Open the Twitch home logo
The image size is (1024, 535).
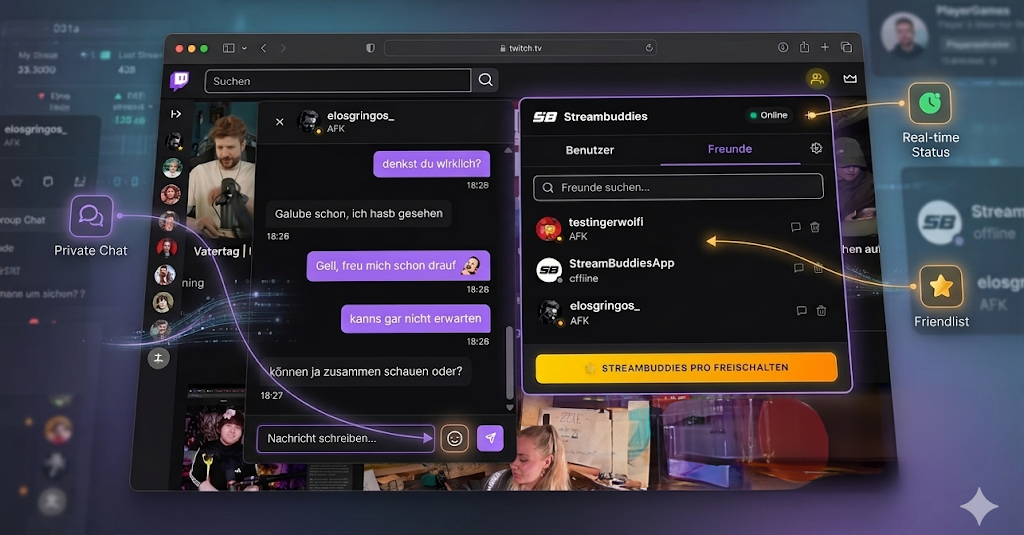click(180, 80)
